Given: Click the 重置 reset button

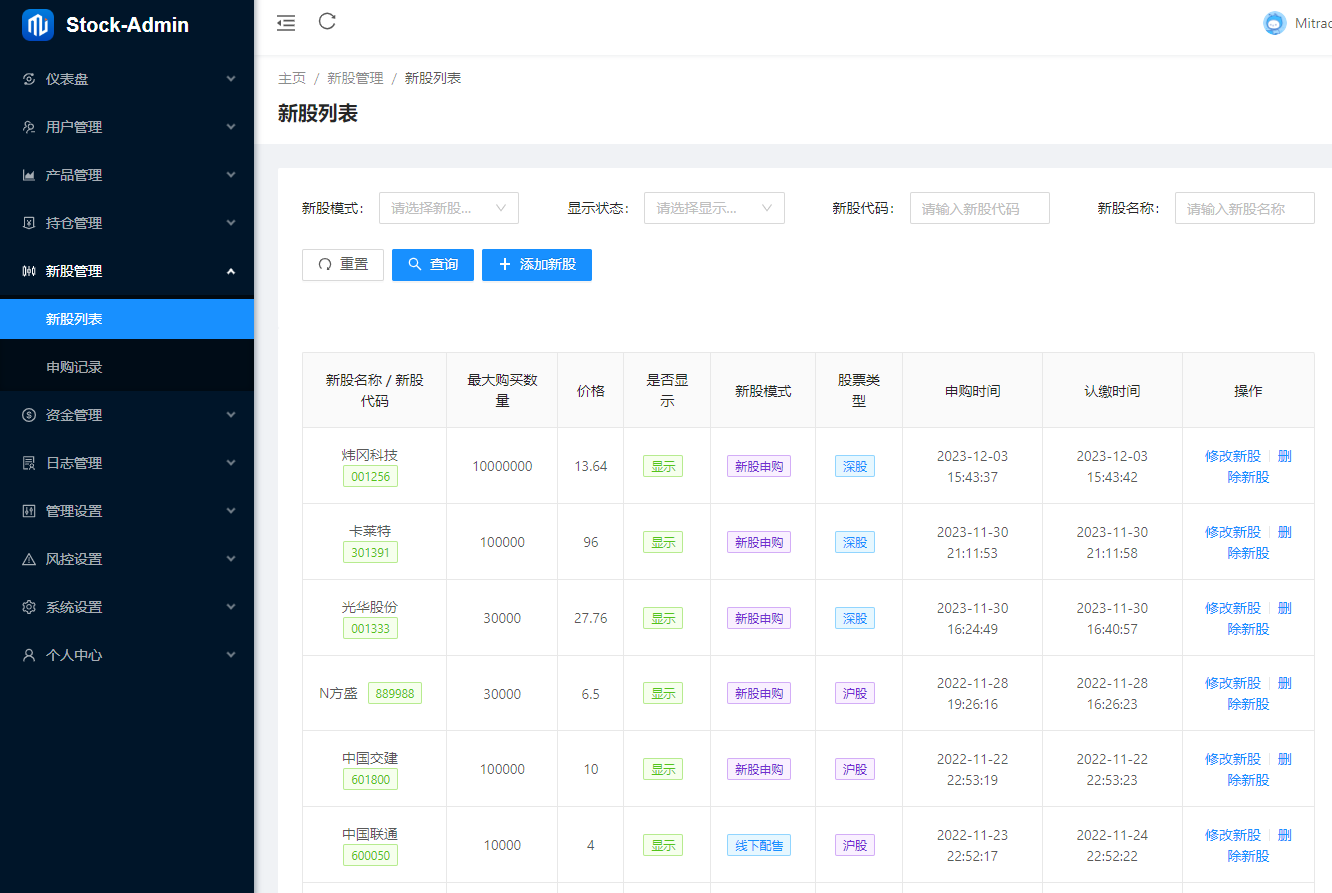Looking at the screenshot, I should click(342, 265).
